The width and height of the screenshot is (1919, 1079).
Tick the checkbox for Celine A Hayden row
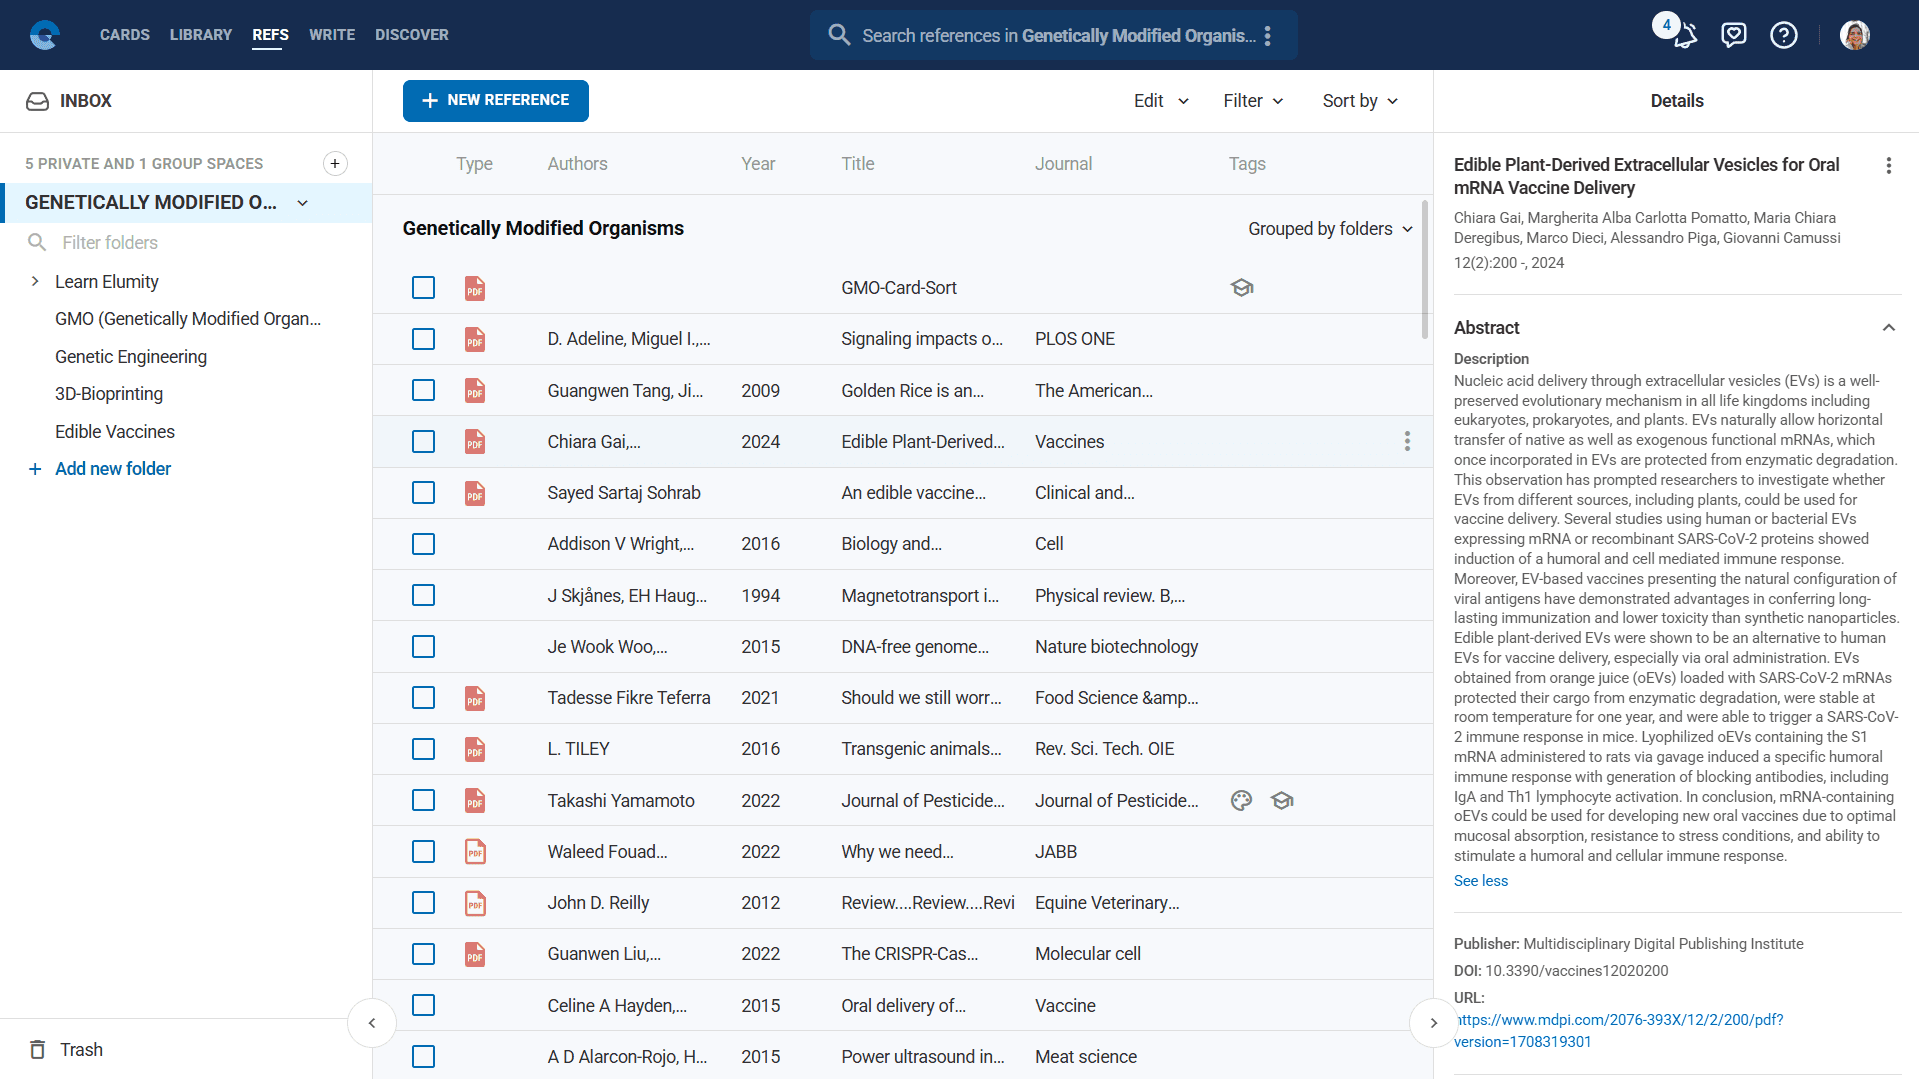tap(424, 1006)
